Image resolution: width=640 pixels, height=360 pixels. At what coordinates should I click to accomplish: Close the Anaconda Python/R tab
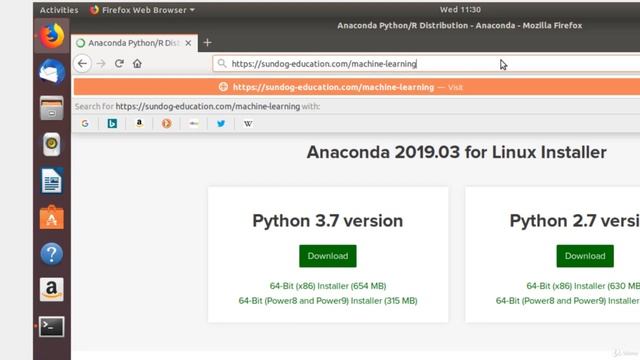click(x=188, y=43)
